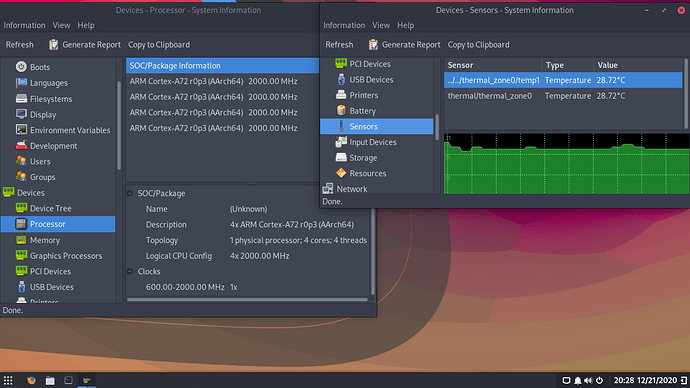This screenshot has height=388, width=690.
Task: Collapse the Clocks details group
Action: 130,271
